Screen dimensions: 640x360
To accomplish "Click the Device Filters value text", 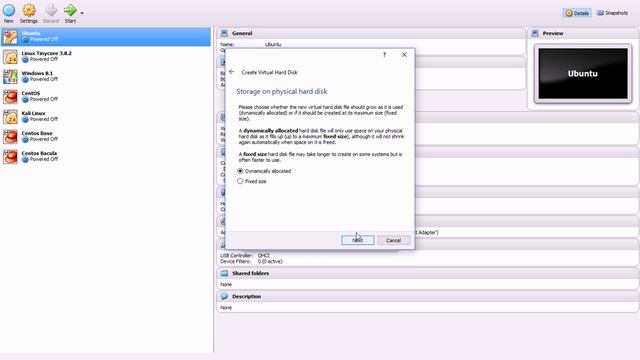I will (x=270, y=261).
